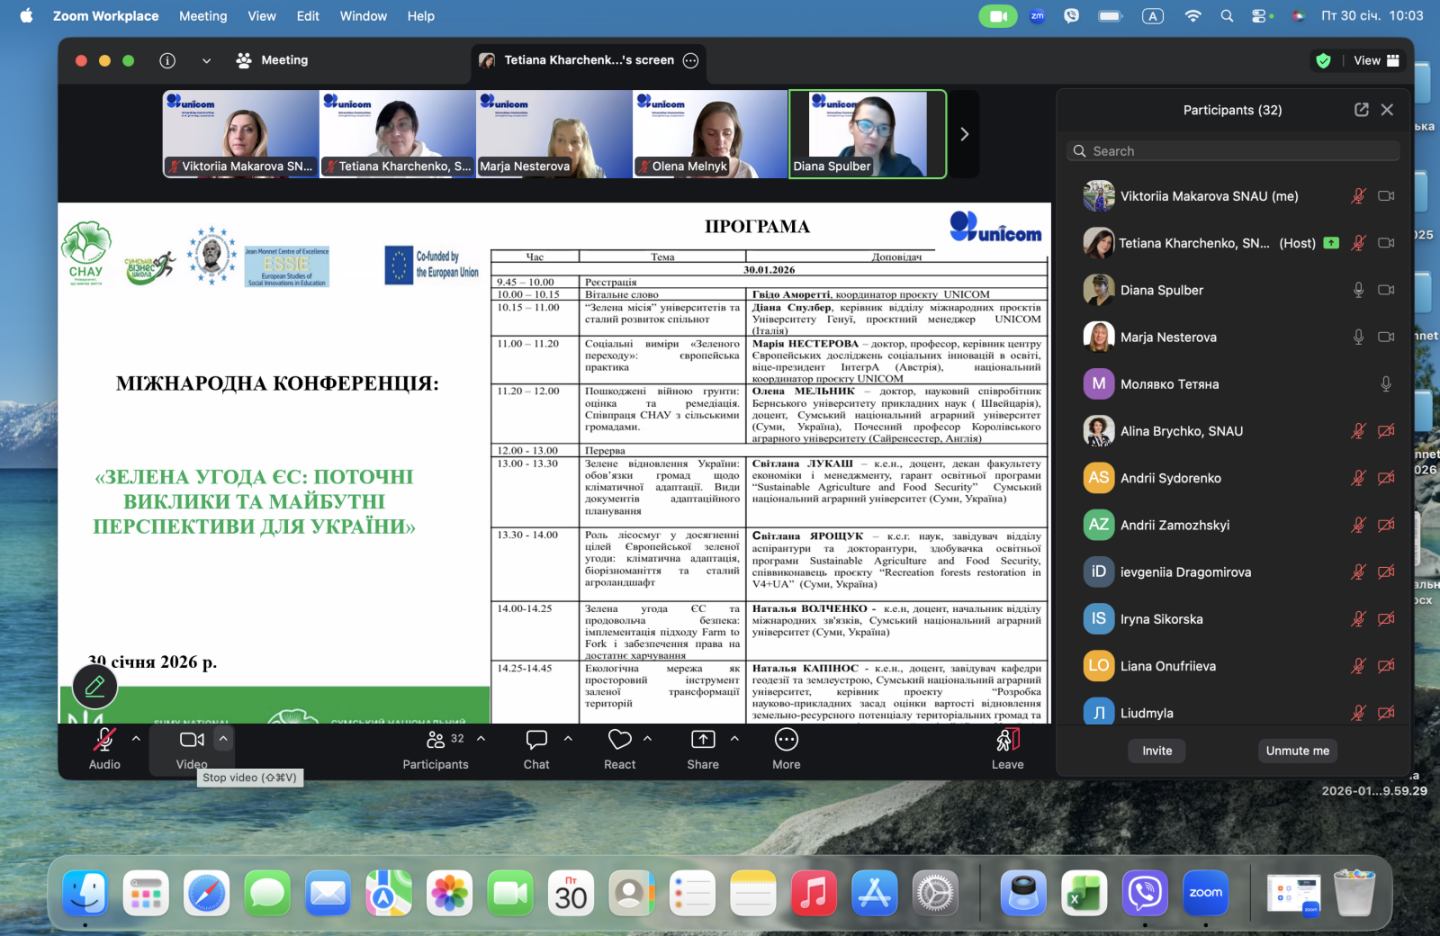Click the Unmute me button
The height and width of the screenshot is (936, 1440).
1297,751
